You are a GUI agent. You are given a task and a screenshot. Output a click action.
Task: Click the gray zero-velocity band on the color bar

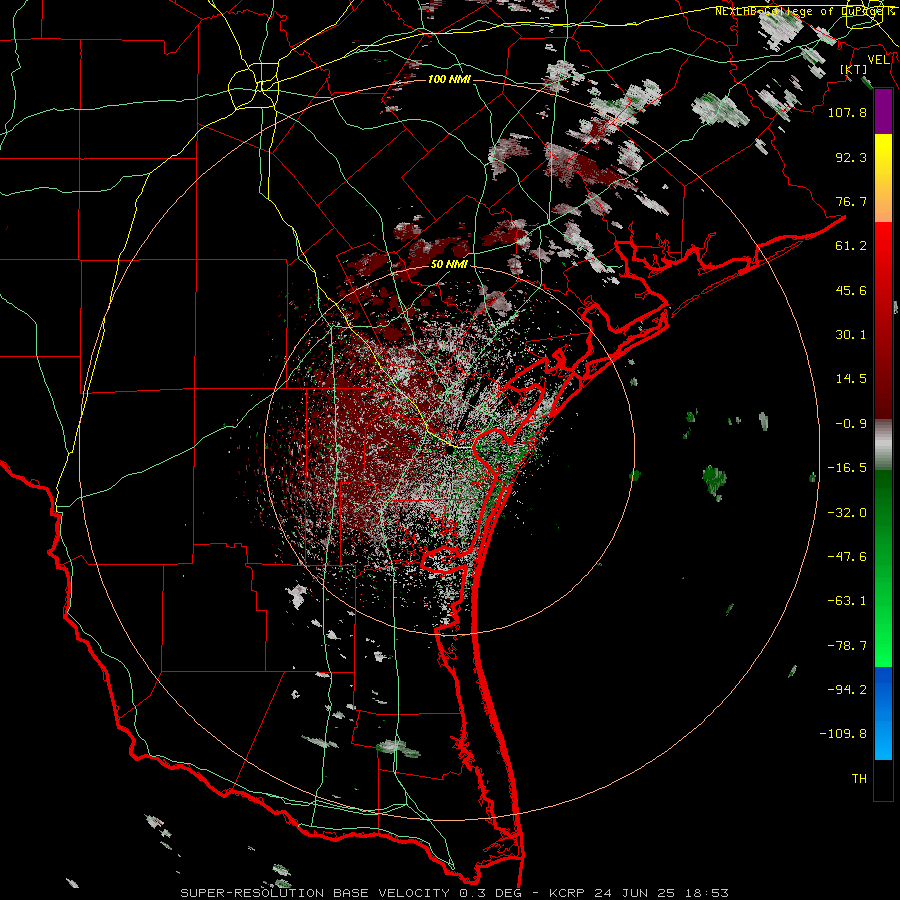[883, 445]
